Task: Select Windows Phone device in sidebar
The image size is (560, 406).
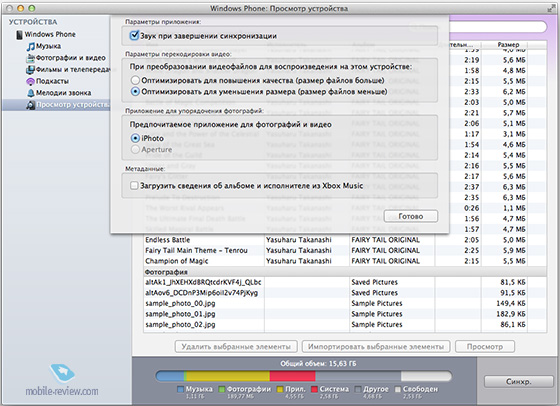Action: 50,35
